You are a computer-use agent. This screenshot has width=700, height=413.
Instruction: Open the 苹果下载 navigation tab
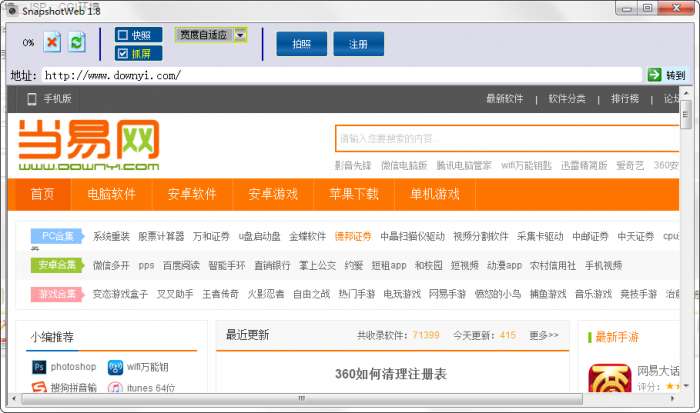354,194
